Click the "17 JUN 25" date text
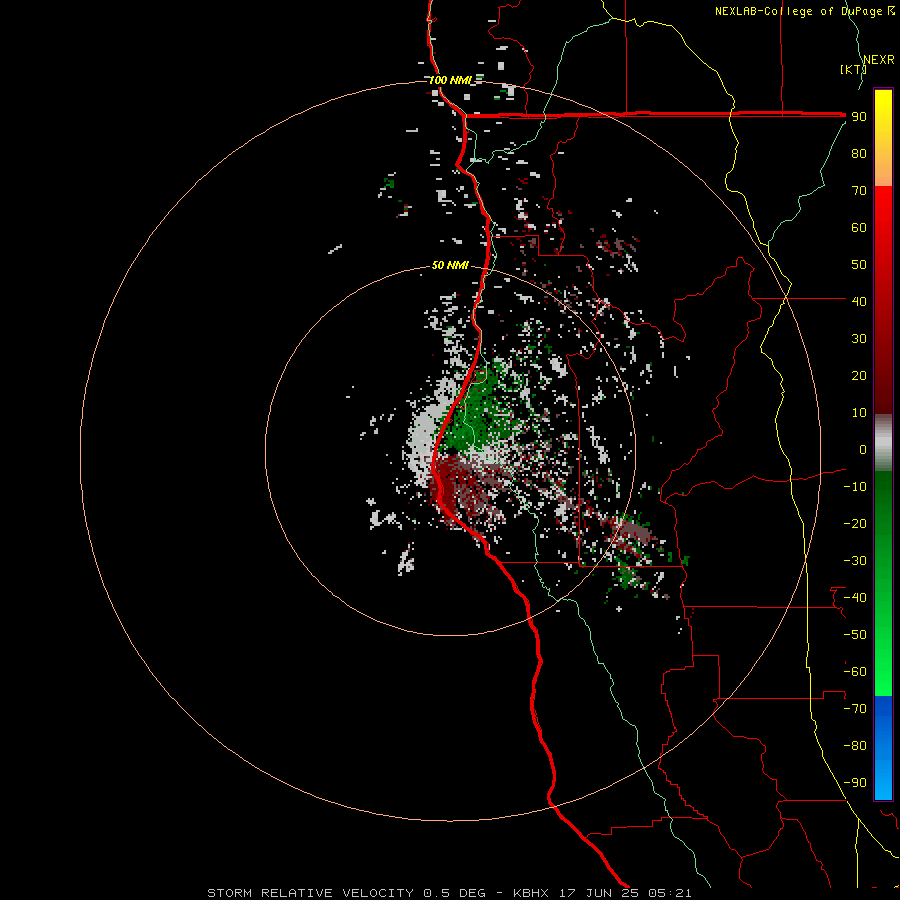The height and width of the screenshot is (900, 900). pyautogui.click(x=599, y=893)
